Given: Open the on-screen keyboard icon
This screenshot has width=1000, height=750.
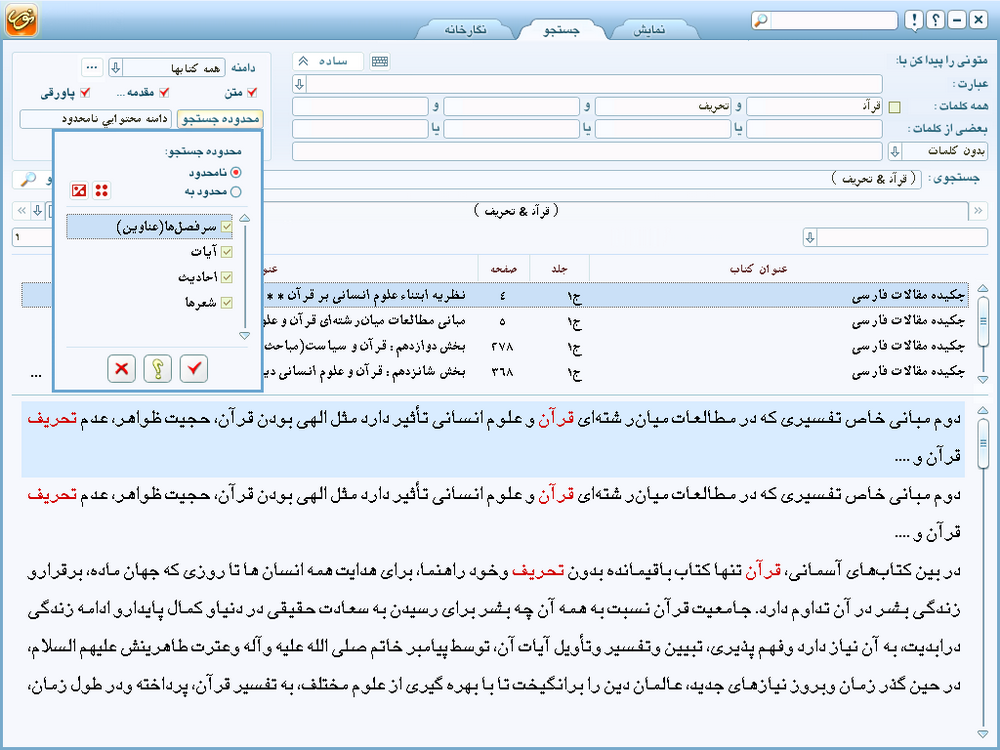Looking at the screenshot, I should [x=380, y=61].
